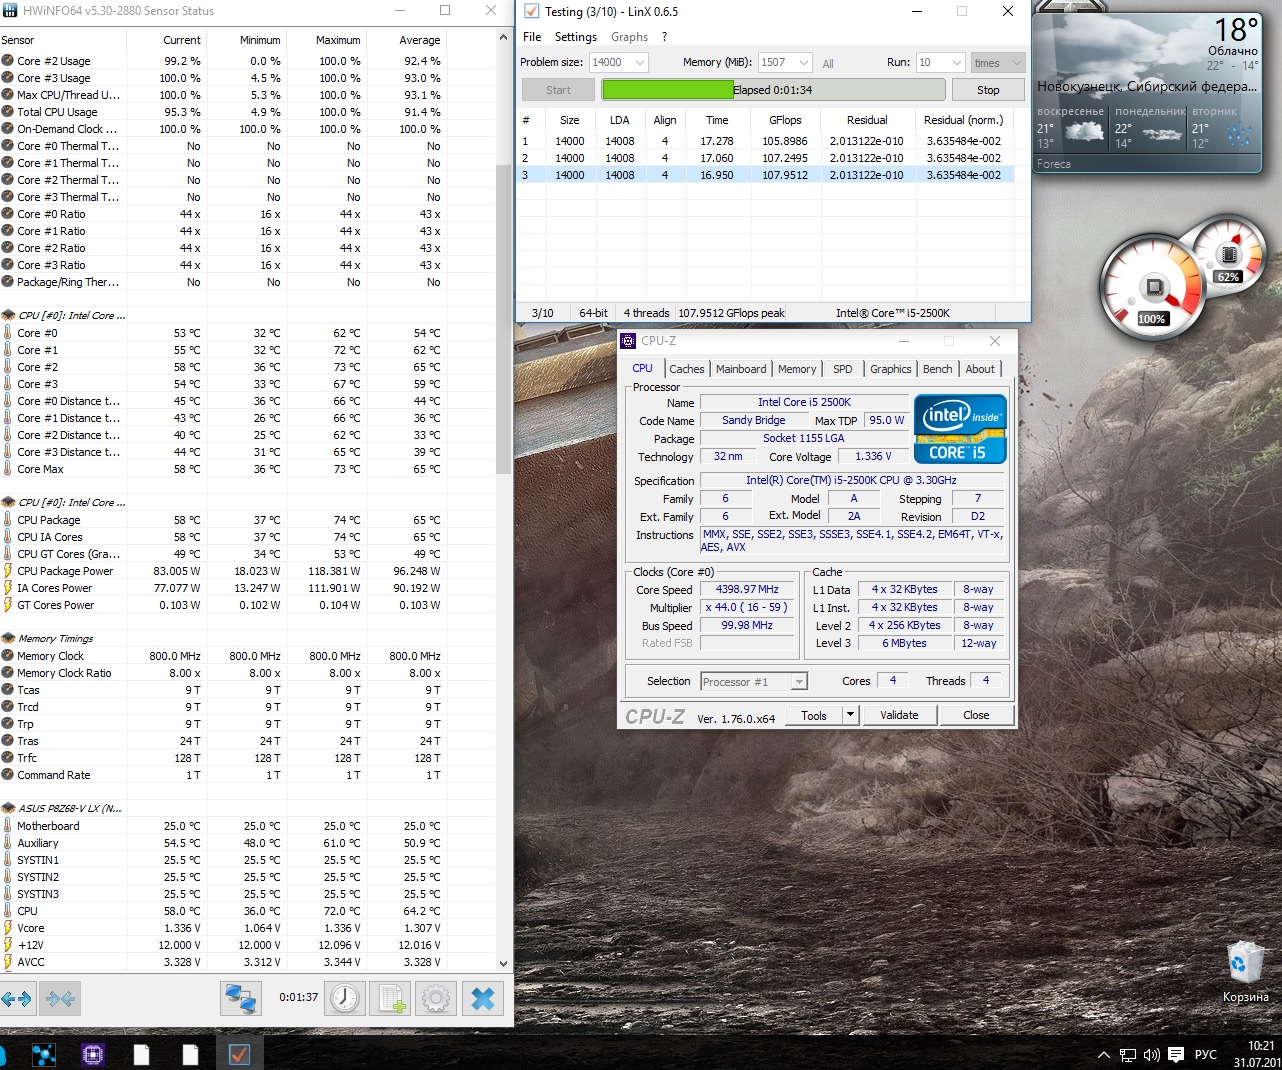Collapse the Memory Timings sensor group
This screenshot has width=1282, height=1070.
pyautogui.click(x=8, y=638)
